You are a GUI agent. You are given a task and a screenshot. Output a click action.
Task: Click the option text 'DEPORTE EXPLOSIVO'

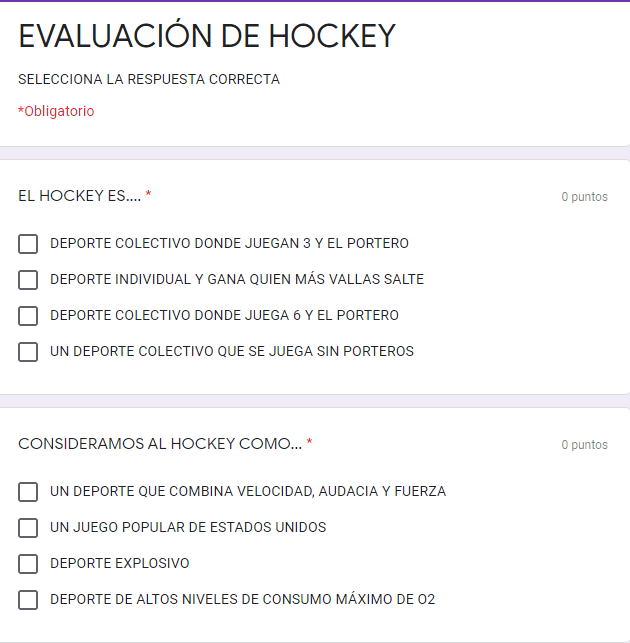pos(120,564)
